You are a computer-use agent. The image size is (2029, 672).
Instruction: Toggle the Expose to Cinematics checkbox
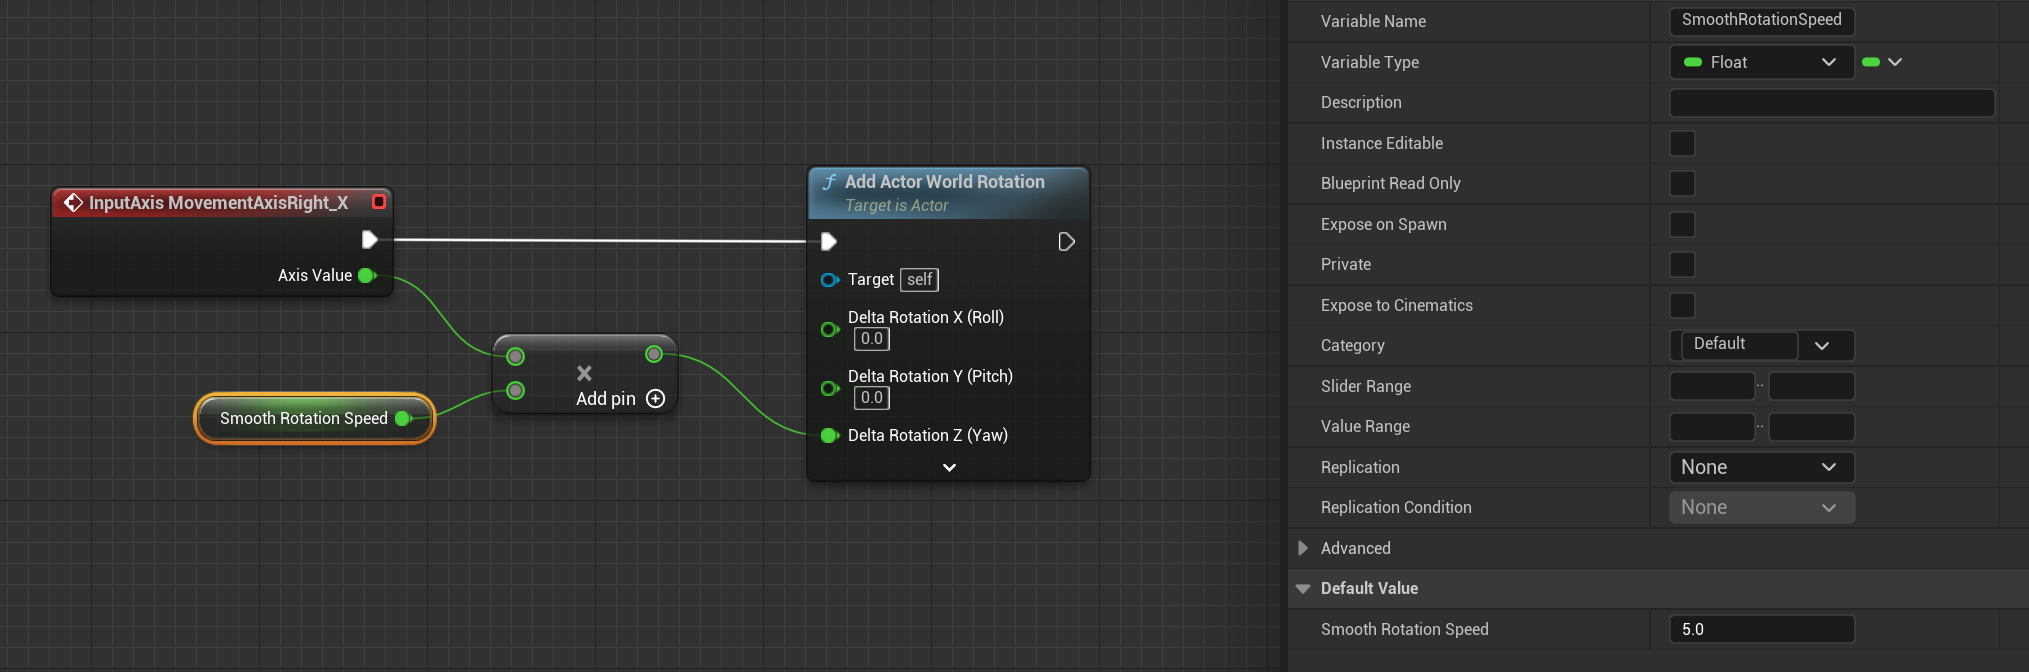1682,305
